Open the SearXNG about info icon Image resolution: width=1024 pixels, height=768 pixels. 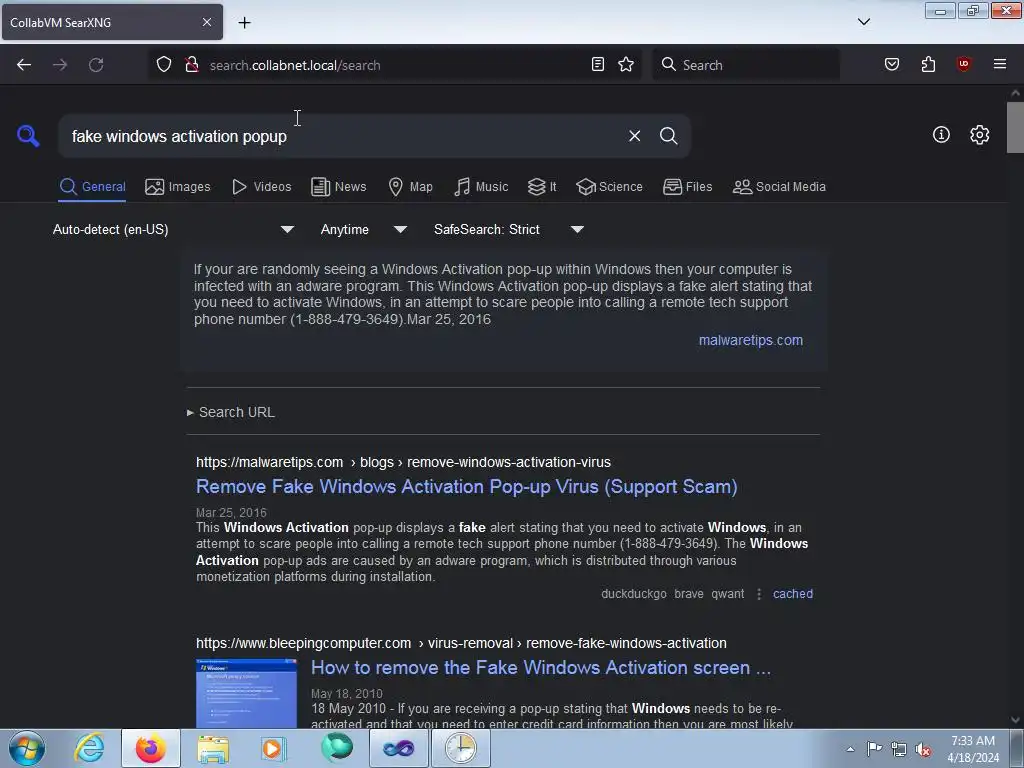click(941, 135)
